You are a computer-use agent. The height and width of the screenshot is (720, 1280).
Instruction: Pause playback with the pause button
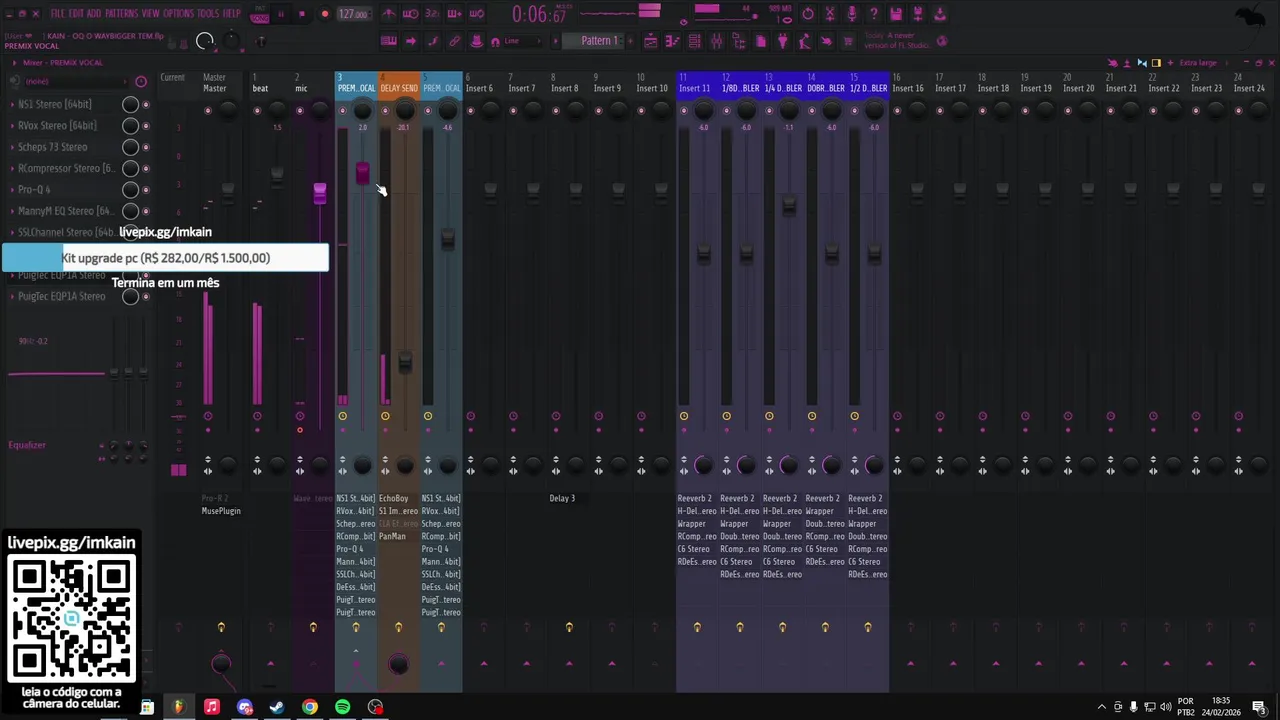pos(281,14)
